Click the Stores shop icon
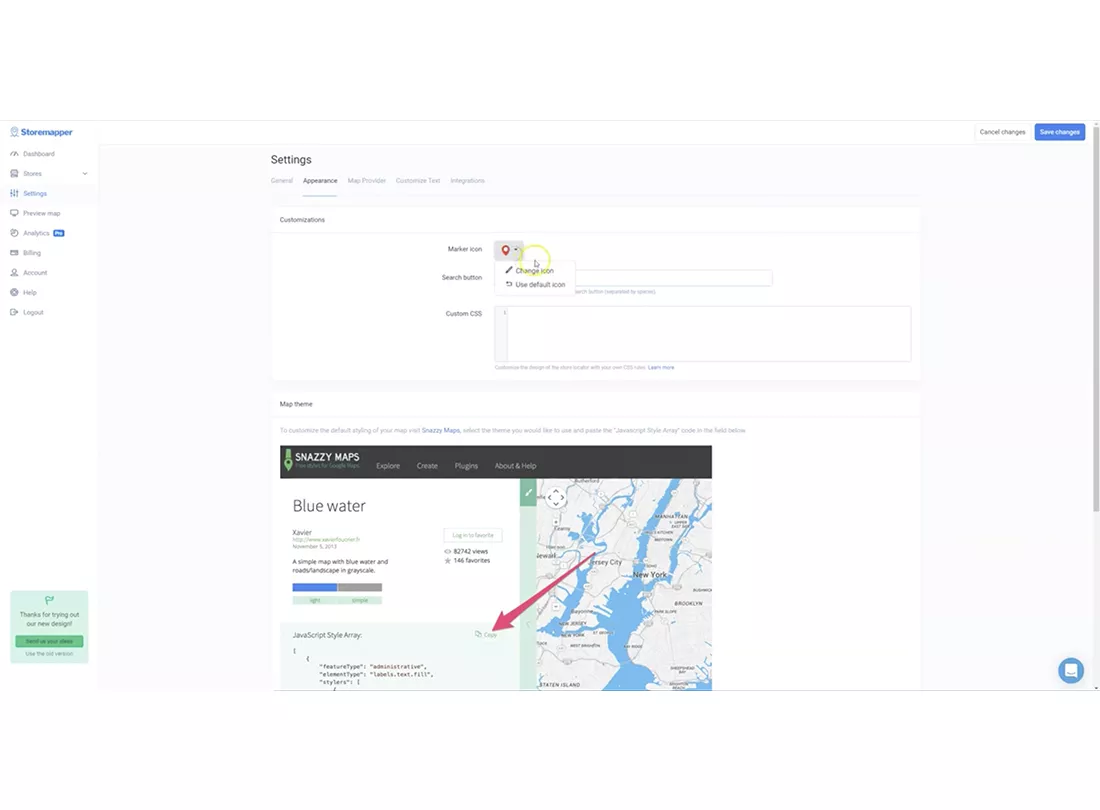Image resolution: width=1100 pixels, height=810 pixels. coord(14,173)
